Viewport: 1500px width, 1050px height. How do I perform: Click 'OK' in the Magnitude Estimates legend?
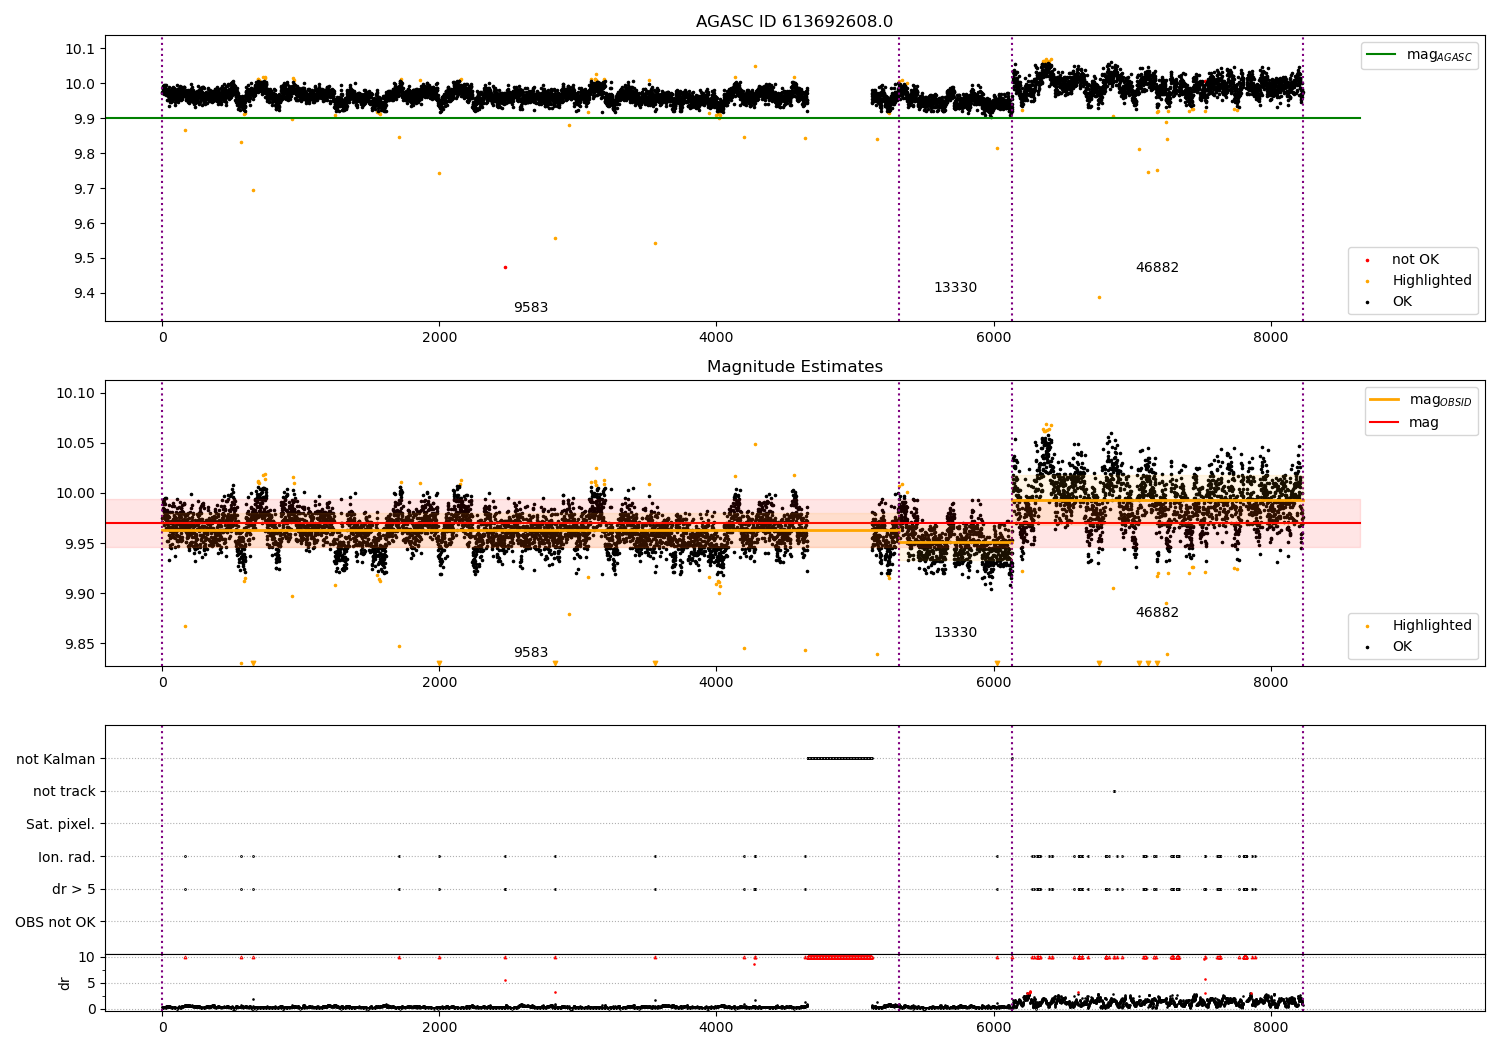pyautogui.click(x=1402, y=647)
